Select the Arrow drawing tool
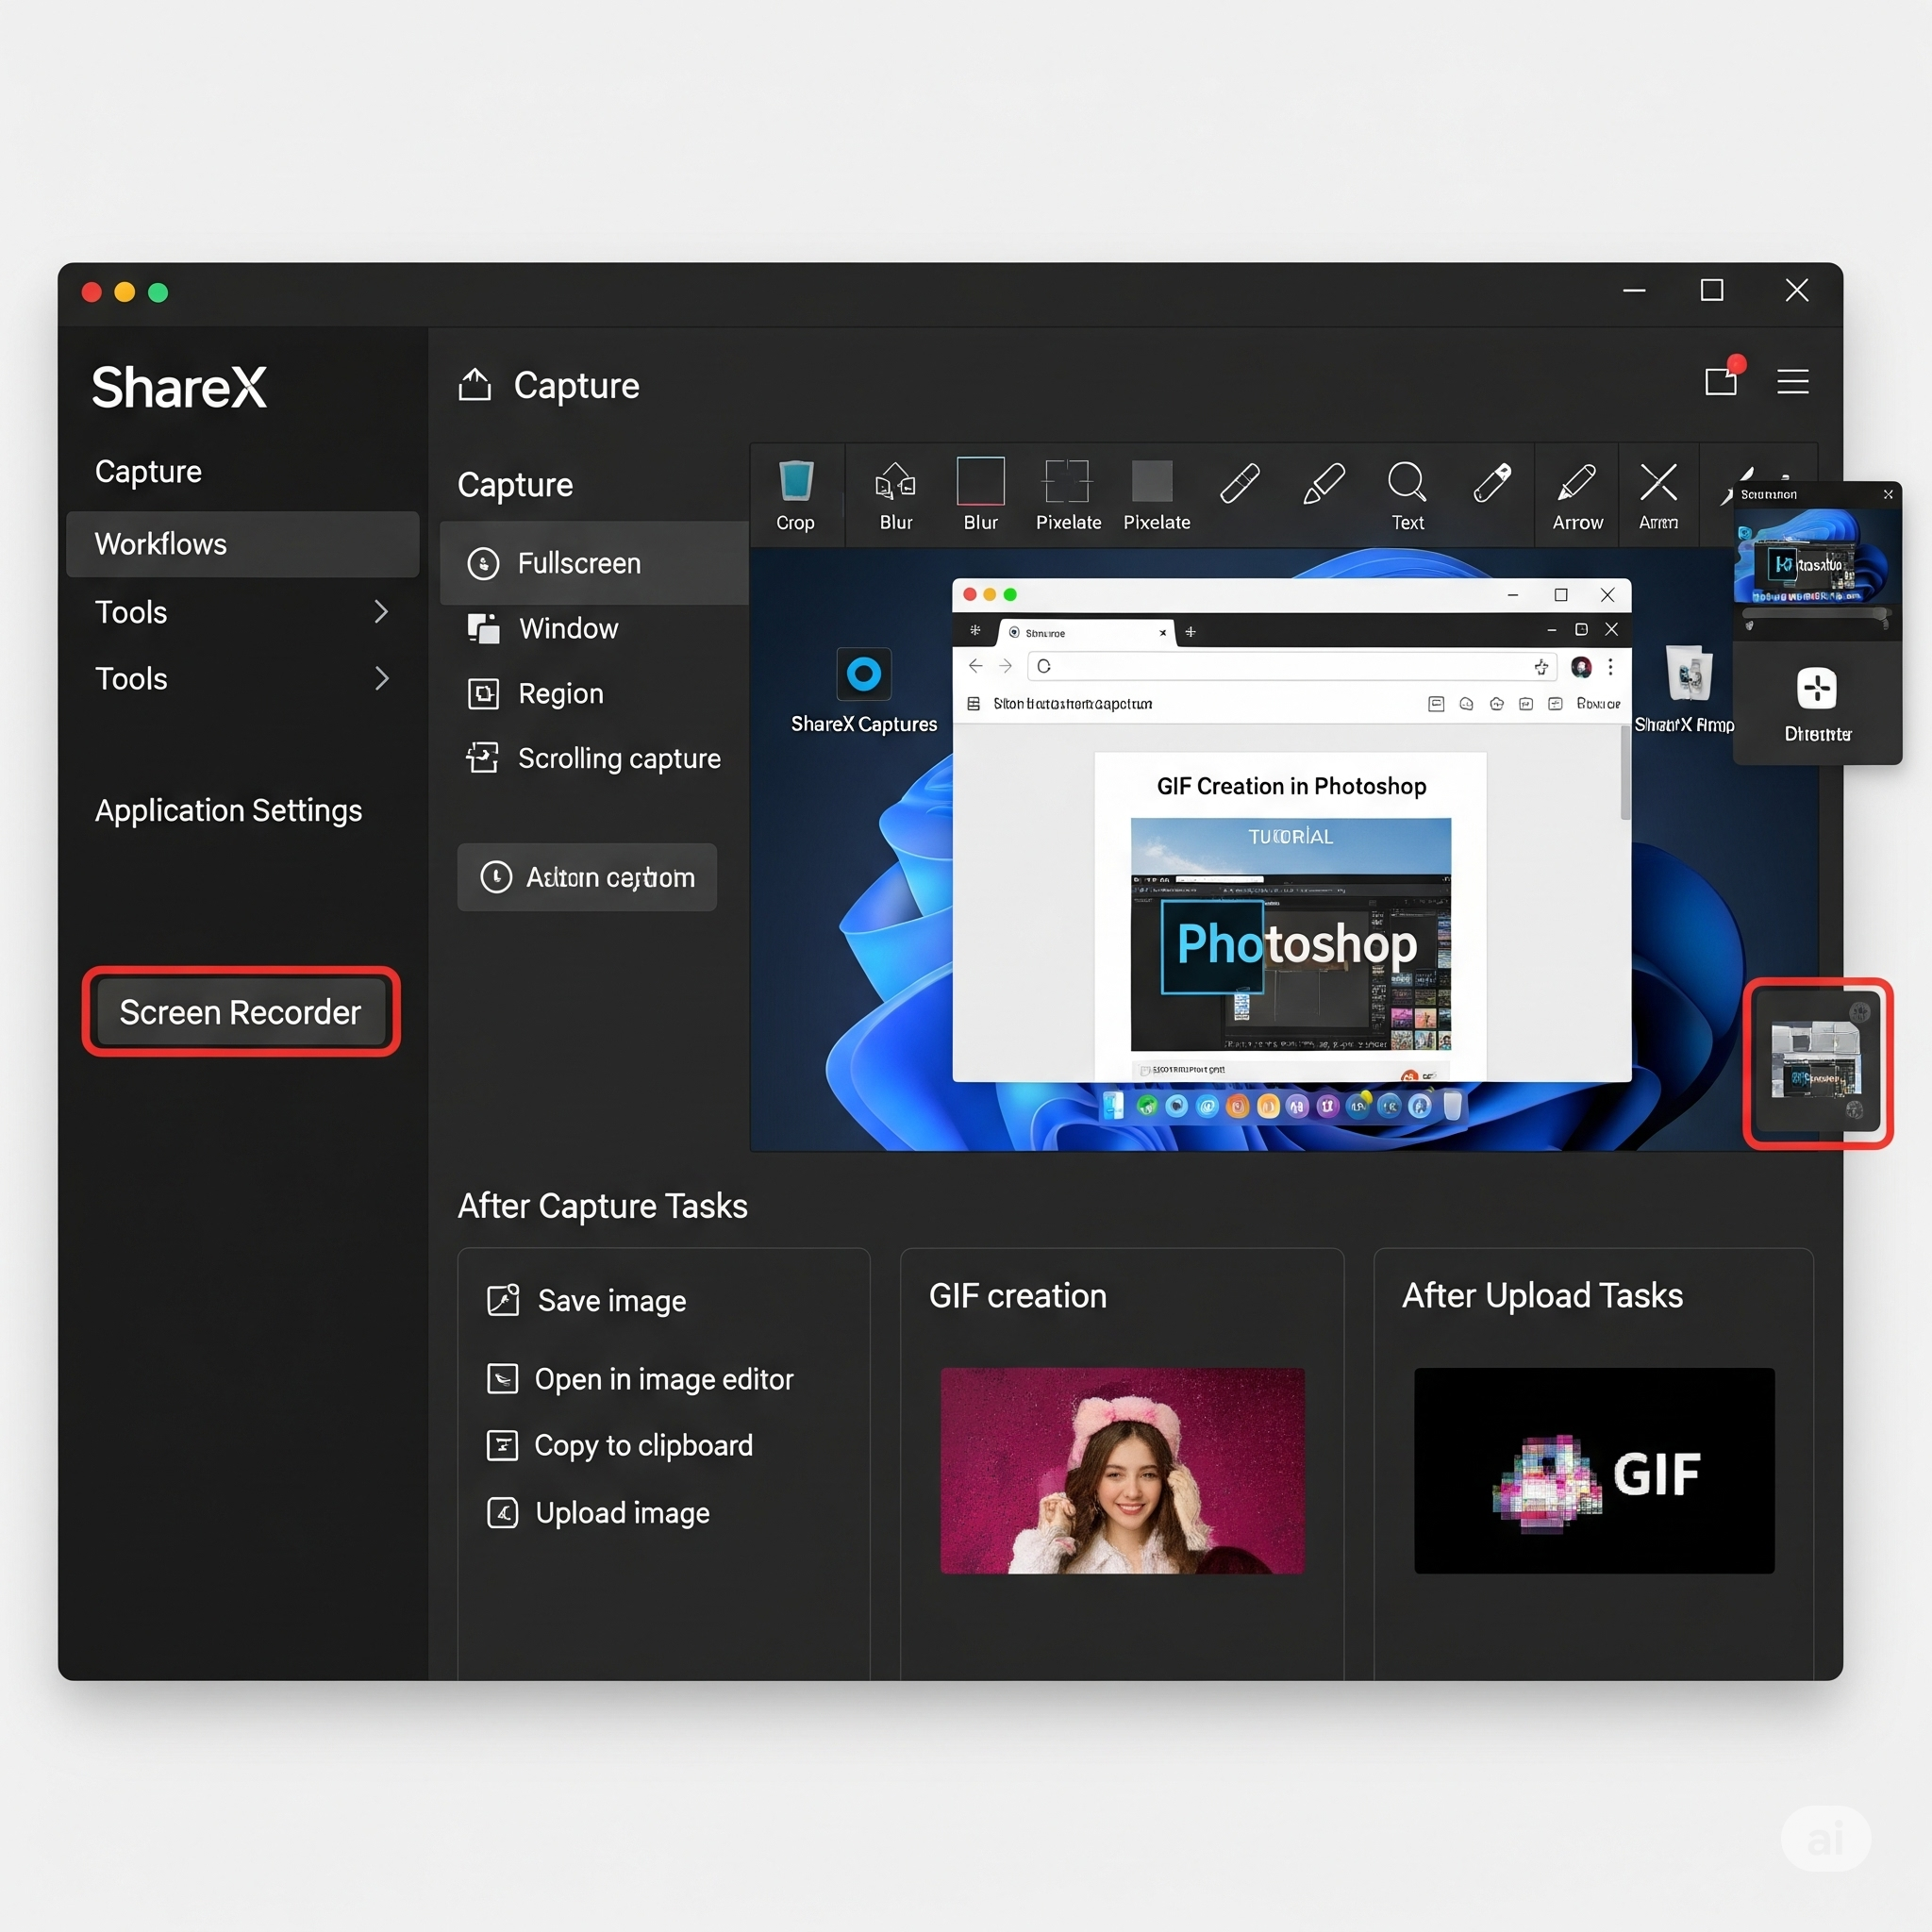The width and height of the screenshot is (1932, 1932). click(x=1576, y=482)
